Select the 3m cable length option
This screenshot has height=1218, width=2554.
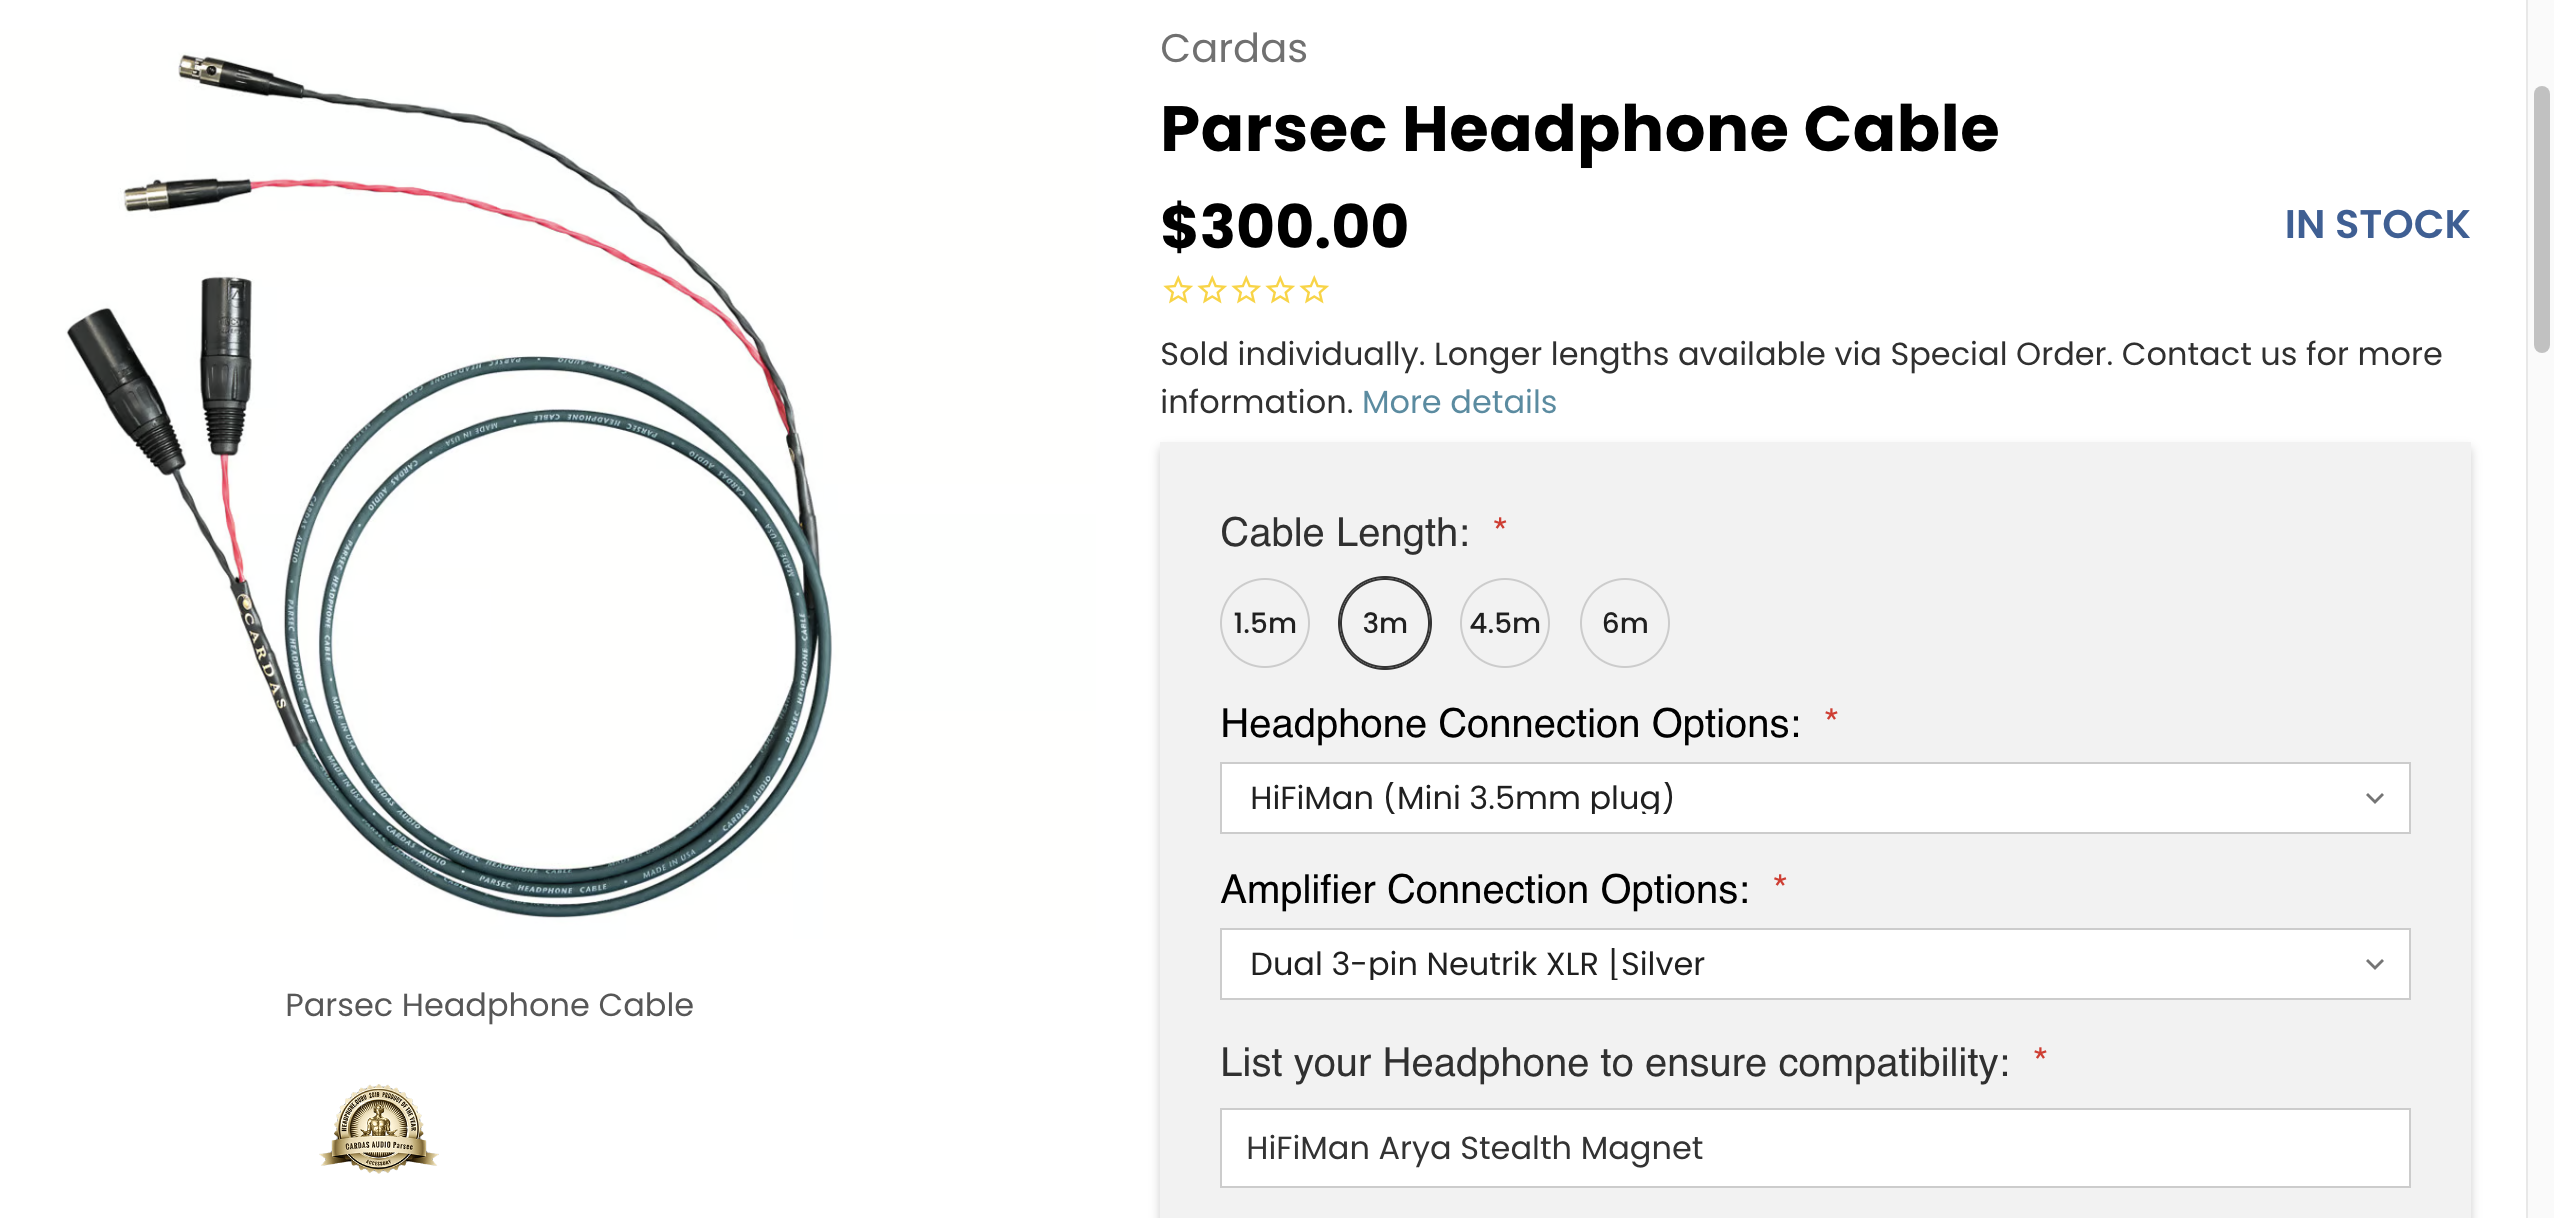[x=1384, y=623]
